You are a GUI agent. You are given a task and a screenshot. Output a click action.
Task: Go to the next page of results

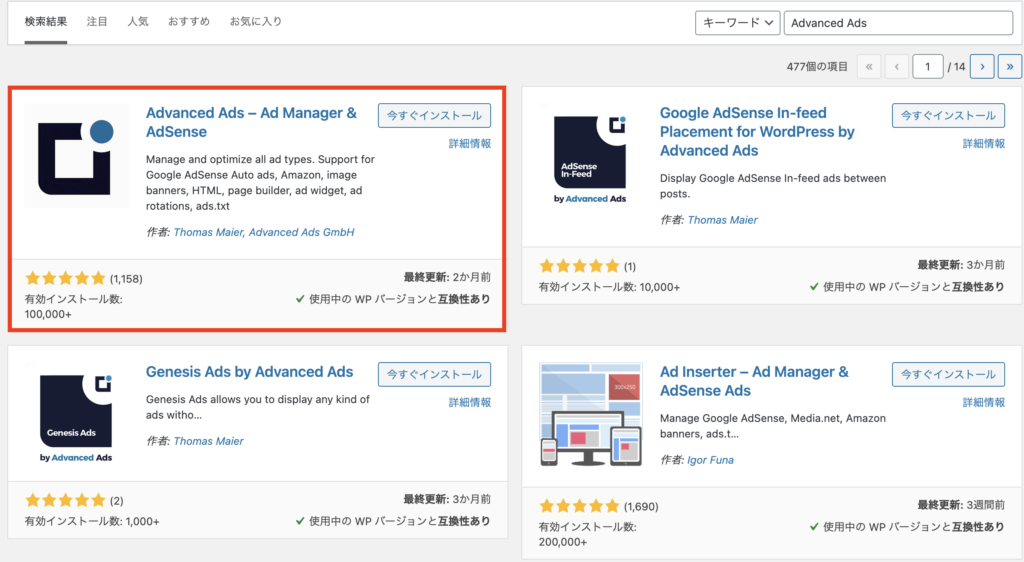pos(982,67)
